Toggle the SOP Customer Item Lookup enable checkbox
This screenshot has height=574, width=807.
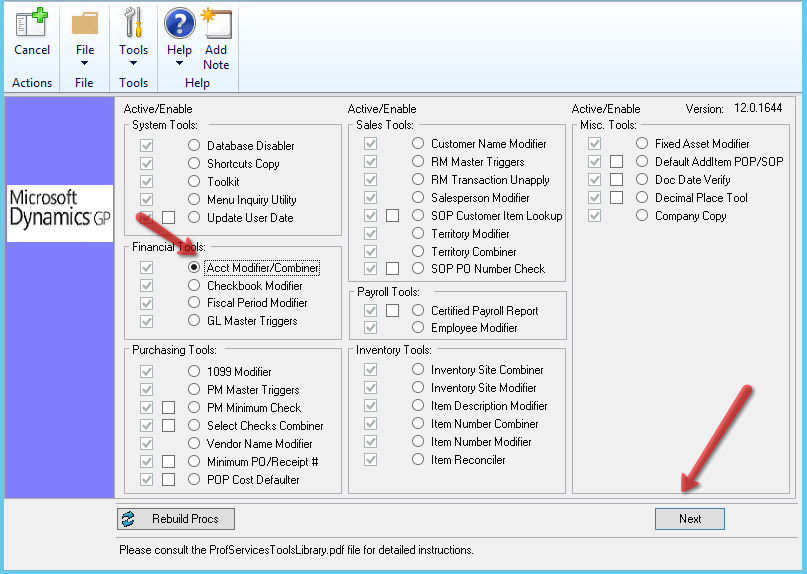click(x=392, y=215)
